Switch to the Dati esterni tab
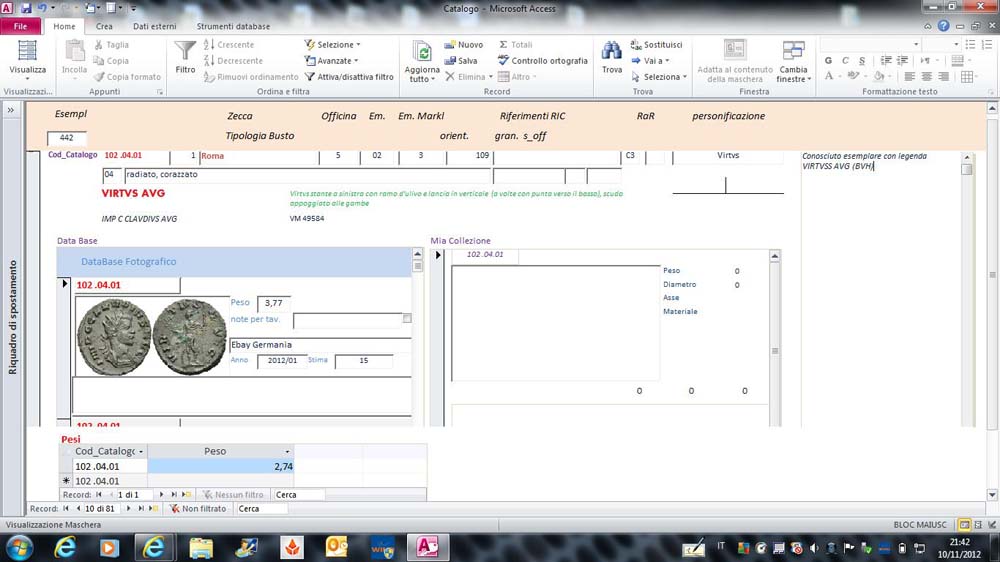 tap(154, 26)
